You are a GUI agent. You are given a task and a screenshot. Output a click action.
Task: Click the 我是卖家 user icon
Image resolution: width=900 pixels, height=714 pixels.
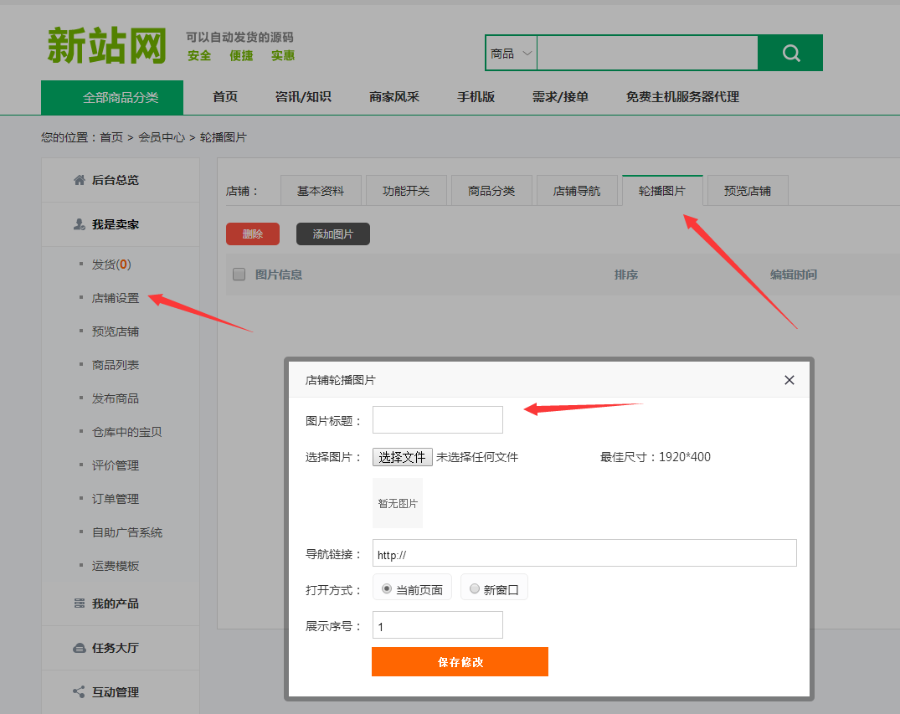pyautogui.click(x=79, y=224)
